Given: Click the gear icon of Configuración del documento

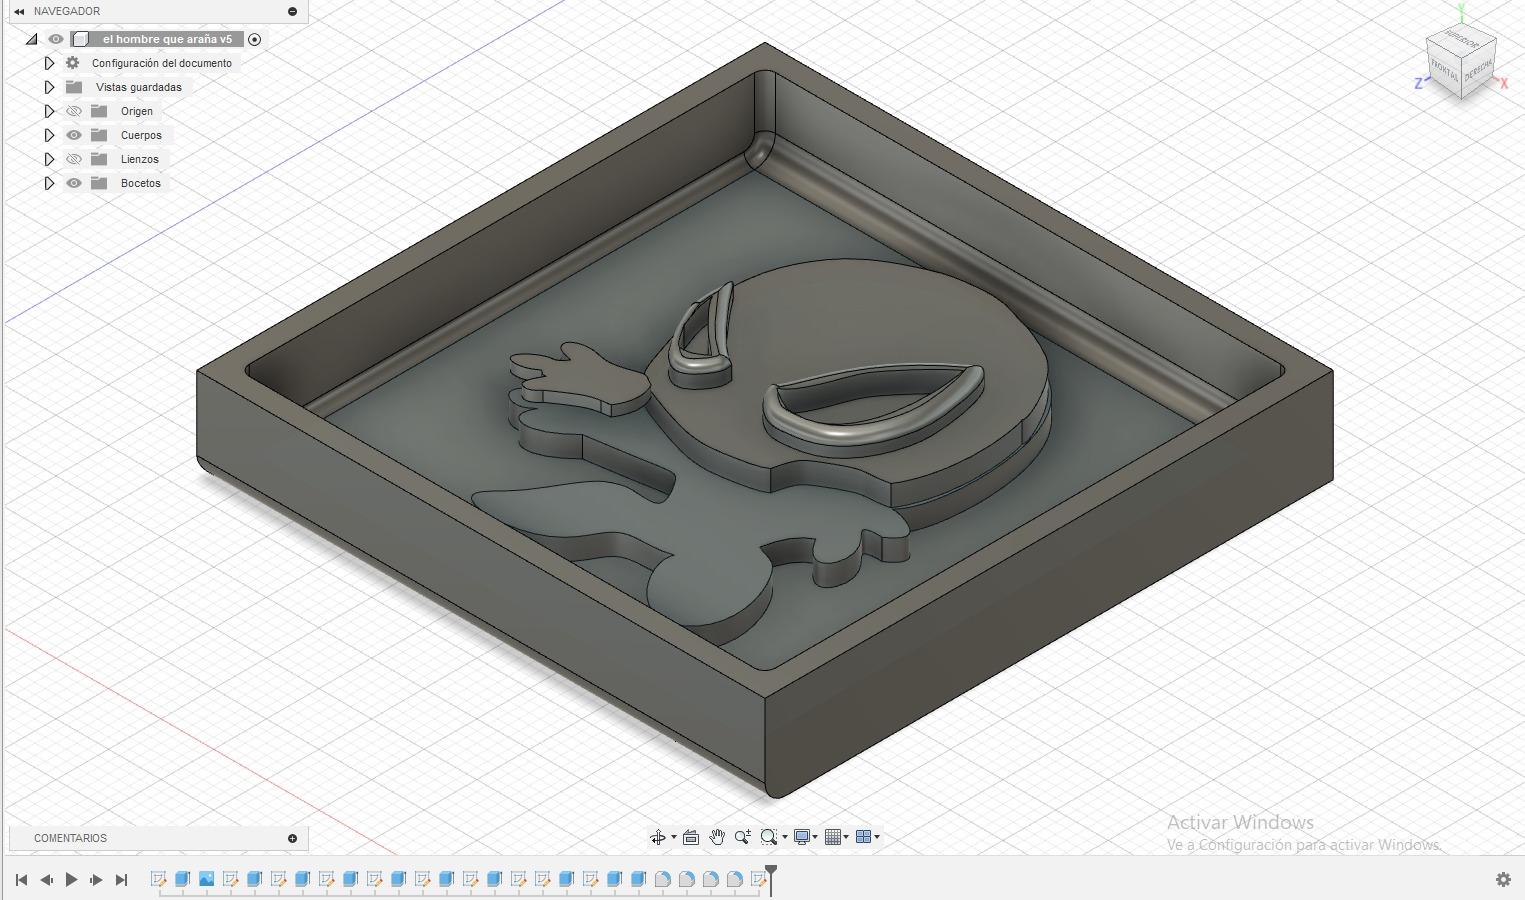Looking at the screenshot, I should [x=73, y=63].
